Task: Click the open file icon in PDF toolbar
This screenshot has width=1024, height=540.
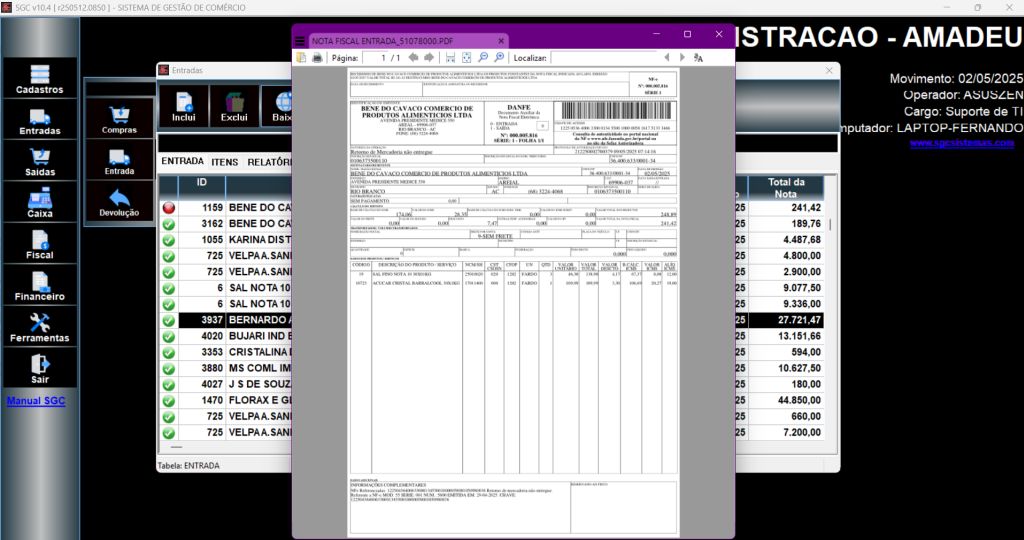Action: (301, 58)
